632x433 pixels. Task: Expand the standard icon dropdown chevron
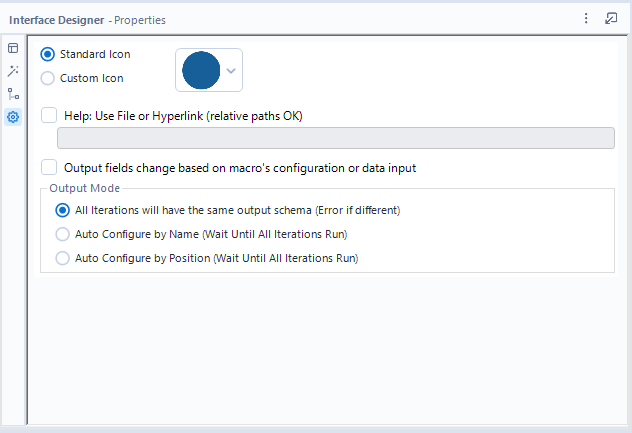[232, 70]
